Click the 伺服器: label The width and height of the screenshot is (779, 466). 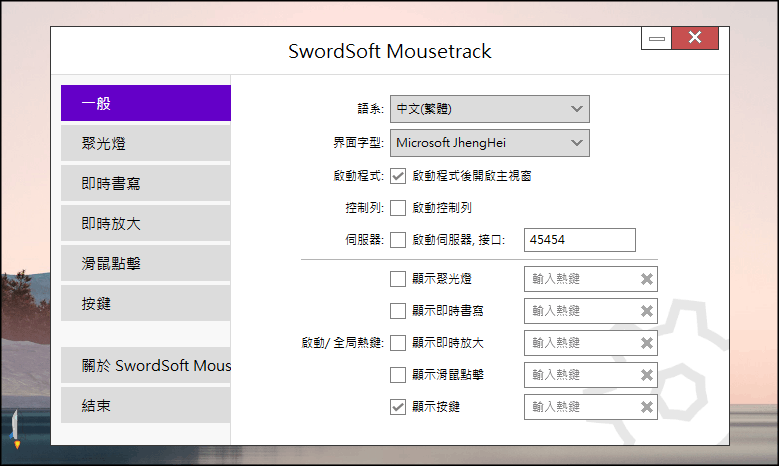tap(365, 240)
